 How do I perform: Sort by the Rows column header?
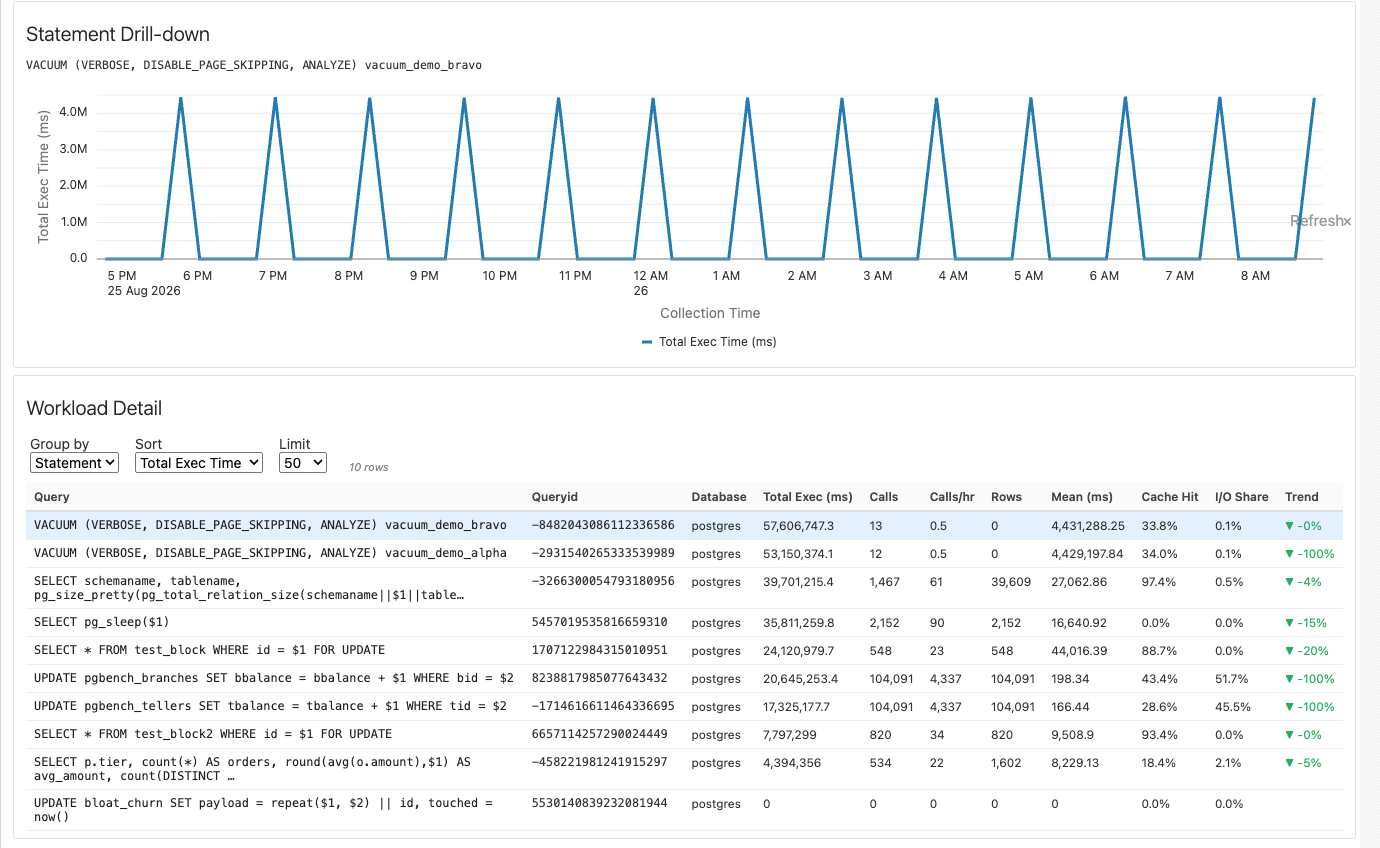tap(1006, 497)
